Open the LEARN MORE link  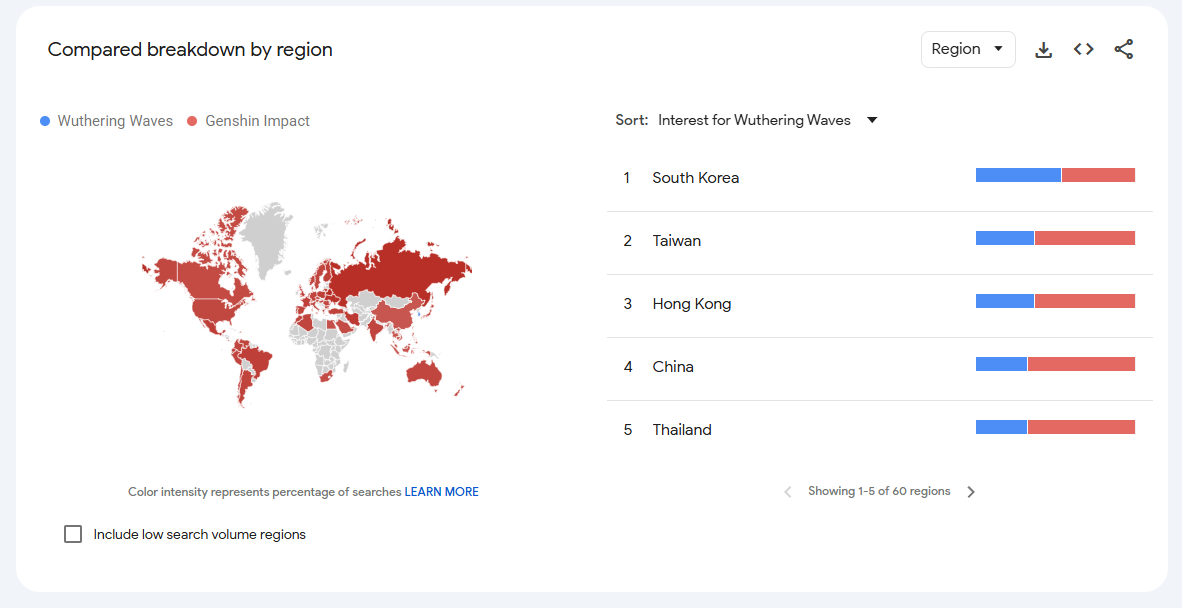(x=442, y=492)
